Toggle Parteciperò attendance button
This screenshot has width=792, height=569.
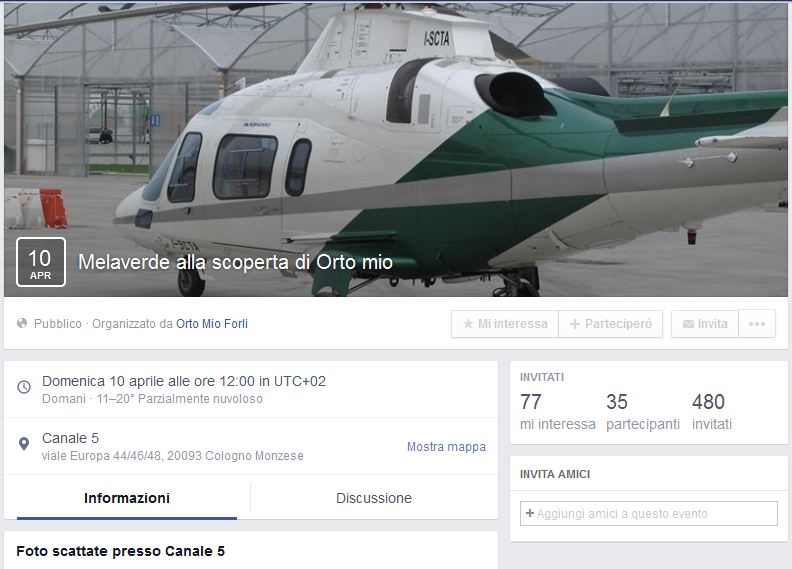[611, 324]
